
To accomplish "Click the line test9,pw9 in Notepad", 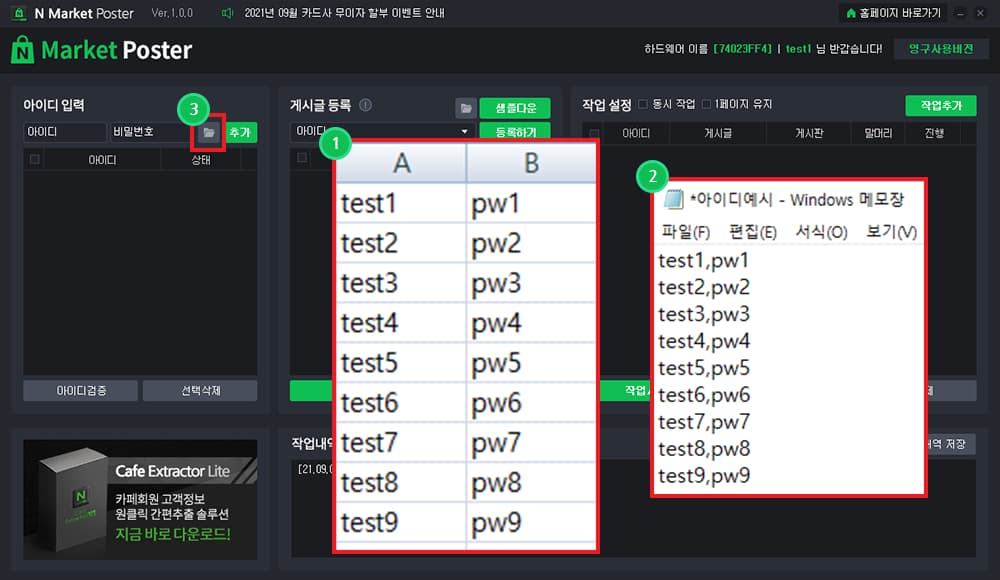I will click(x=704, y=476).
